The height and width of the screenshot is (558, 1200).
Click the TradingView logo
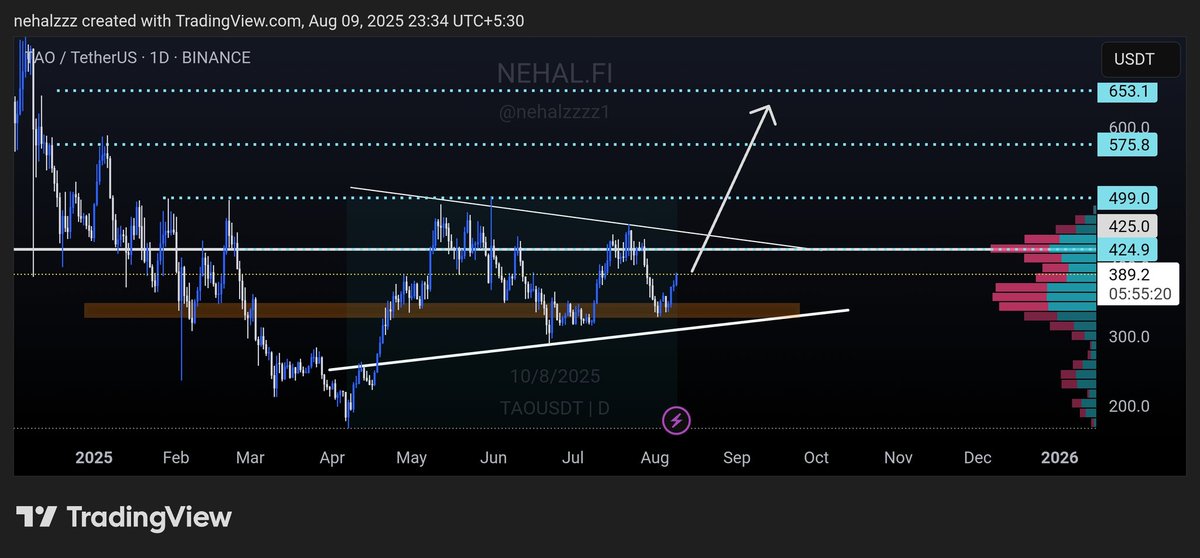pos(126,517)
